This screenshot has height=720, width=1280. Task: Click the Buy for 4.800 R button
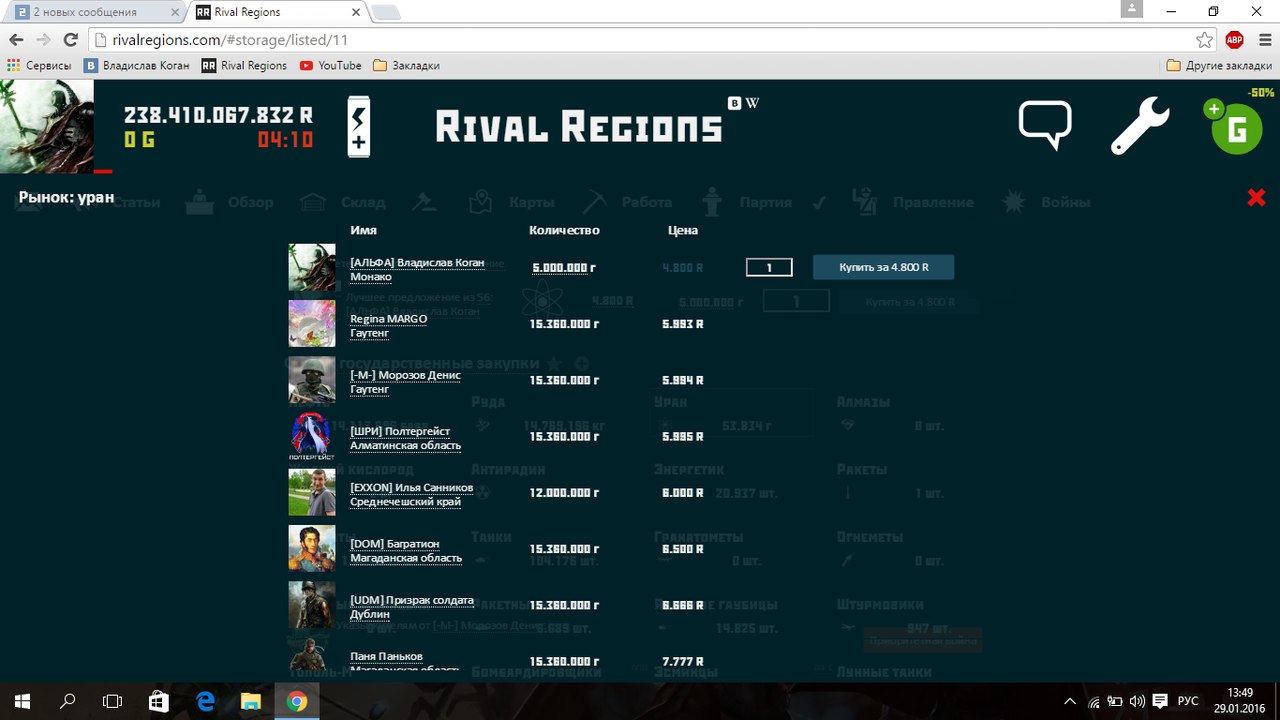(883, 267)
